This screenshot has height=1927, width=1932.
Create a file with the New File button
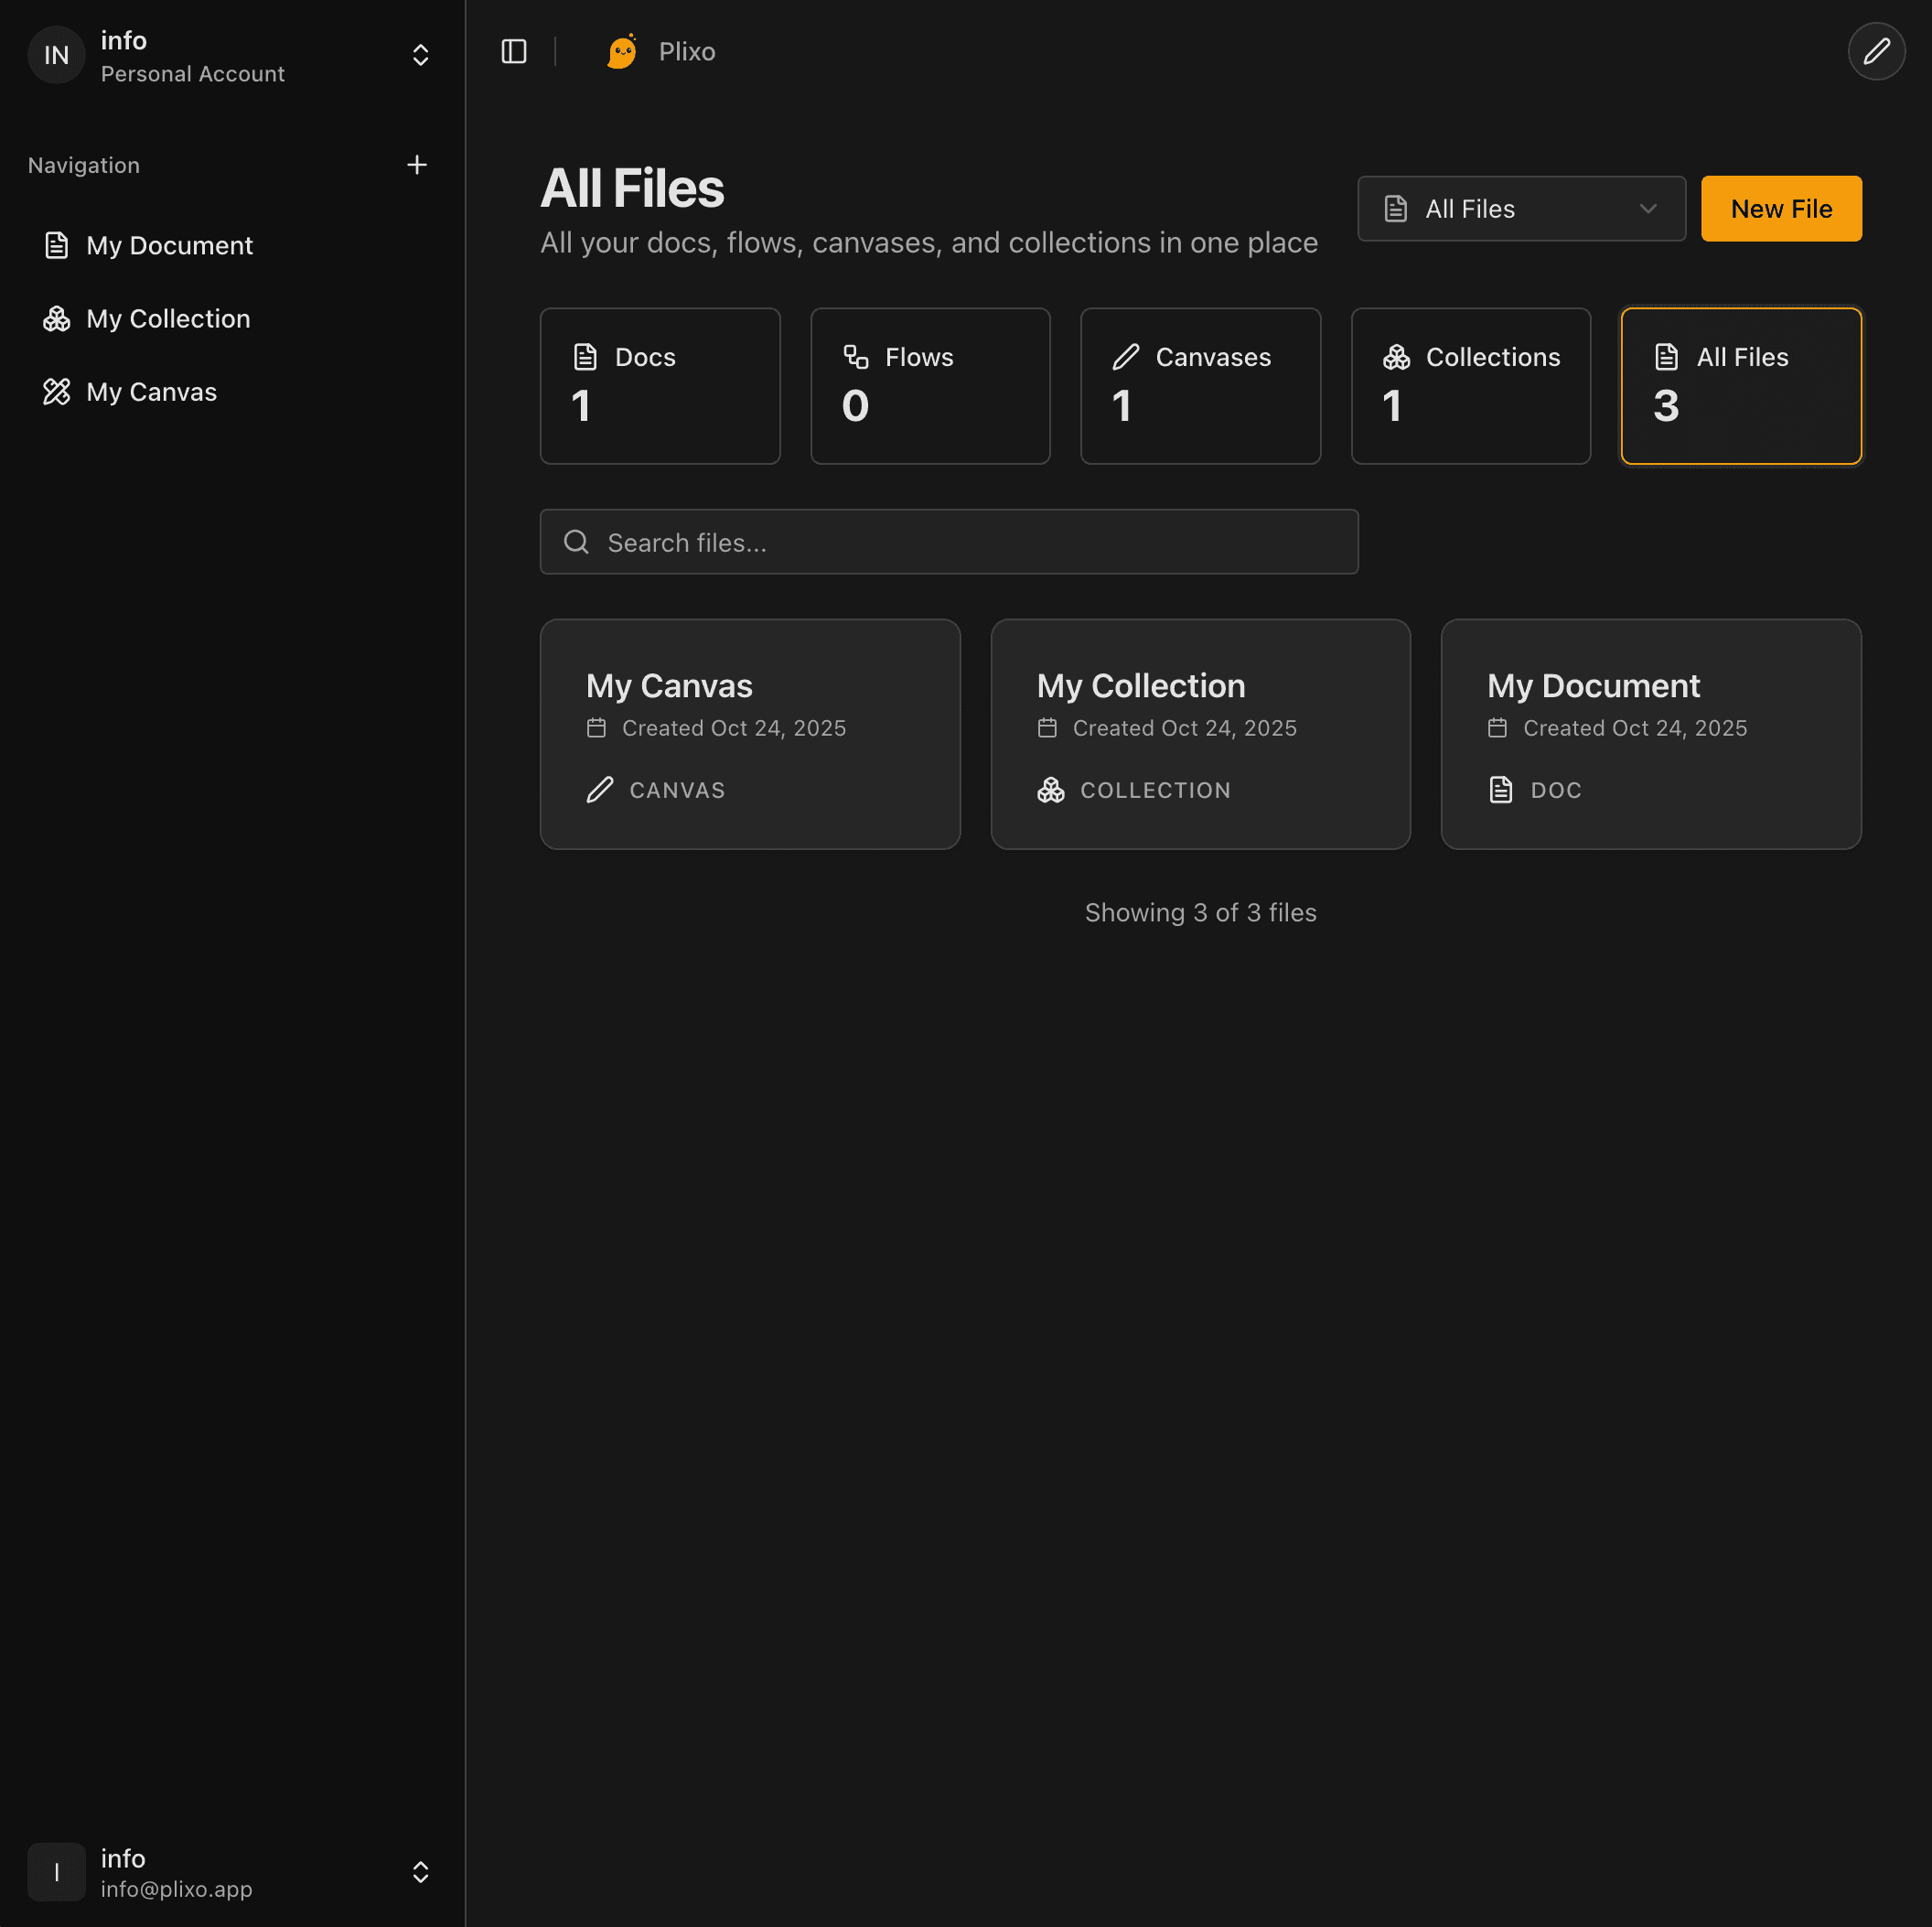pyautogui.click(x=1781, y=208)
